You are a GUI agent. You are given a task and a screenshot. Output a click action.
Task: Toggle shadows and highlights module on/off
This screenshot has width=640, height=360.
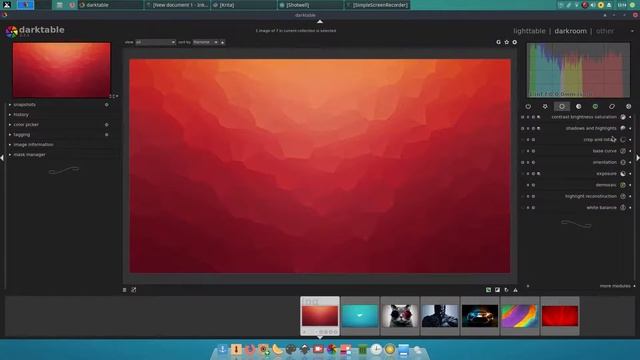pos(623,128)
